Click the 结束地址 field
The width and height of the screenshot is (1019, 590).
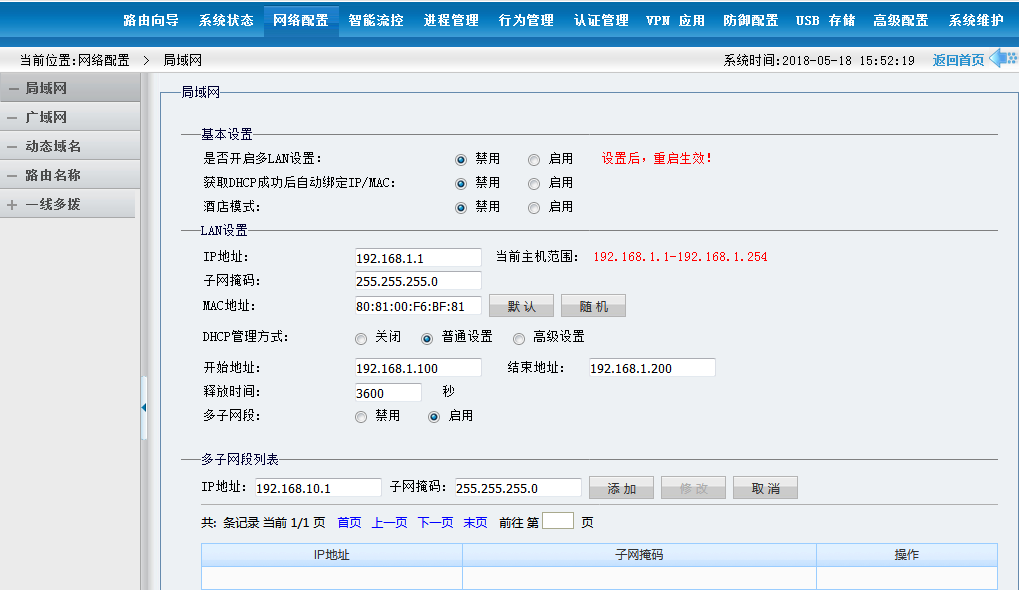pyautogui.click(x=652, y=368)
